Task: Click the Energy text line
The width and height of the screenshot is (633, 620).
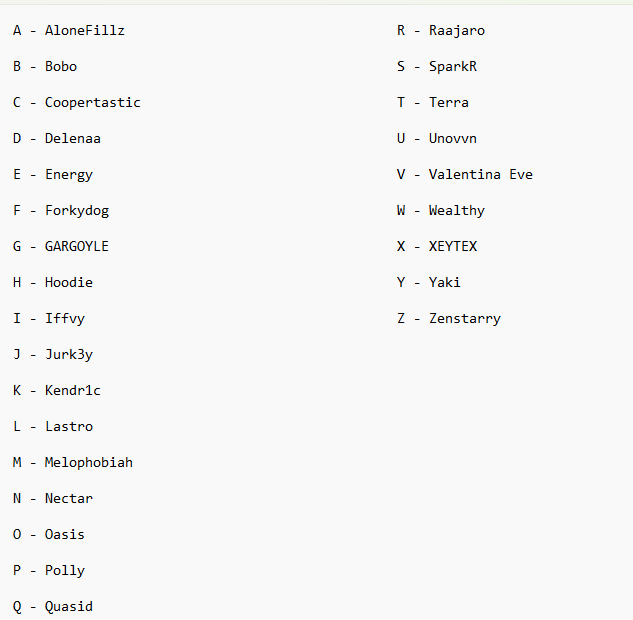Action: click(x=69, y=175)
